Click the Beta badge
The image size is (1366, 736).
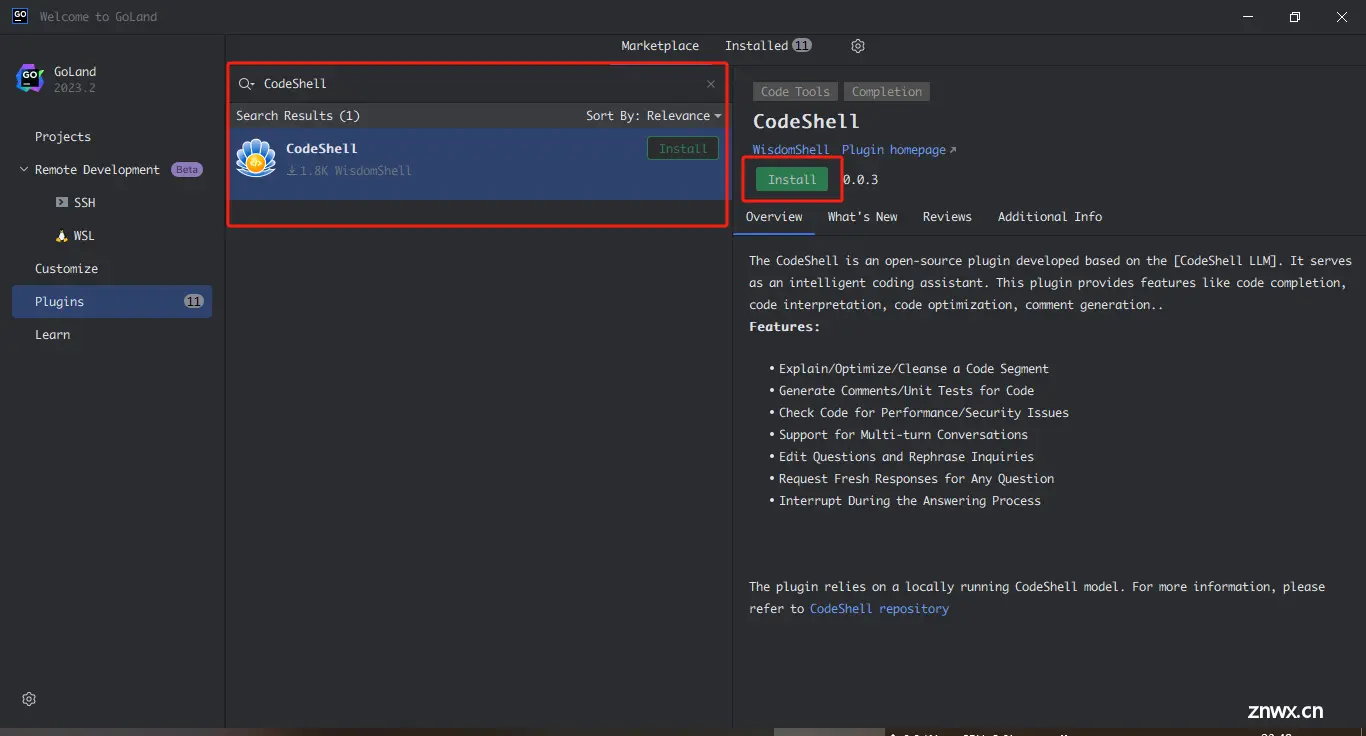[x=187, y=170]
